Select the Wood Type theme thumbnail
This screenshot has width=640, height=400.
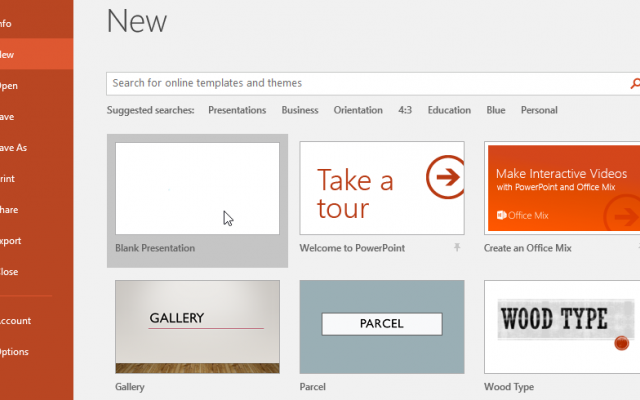pyautogui.click(x=562, y=327)
